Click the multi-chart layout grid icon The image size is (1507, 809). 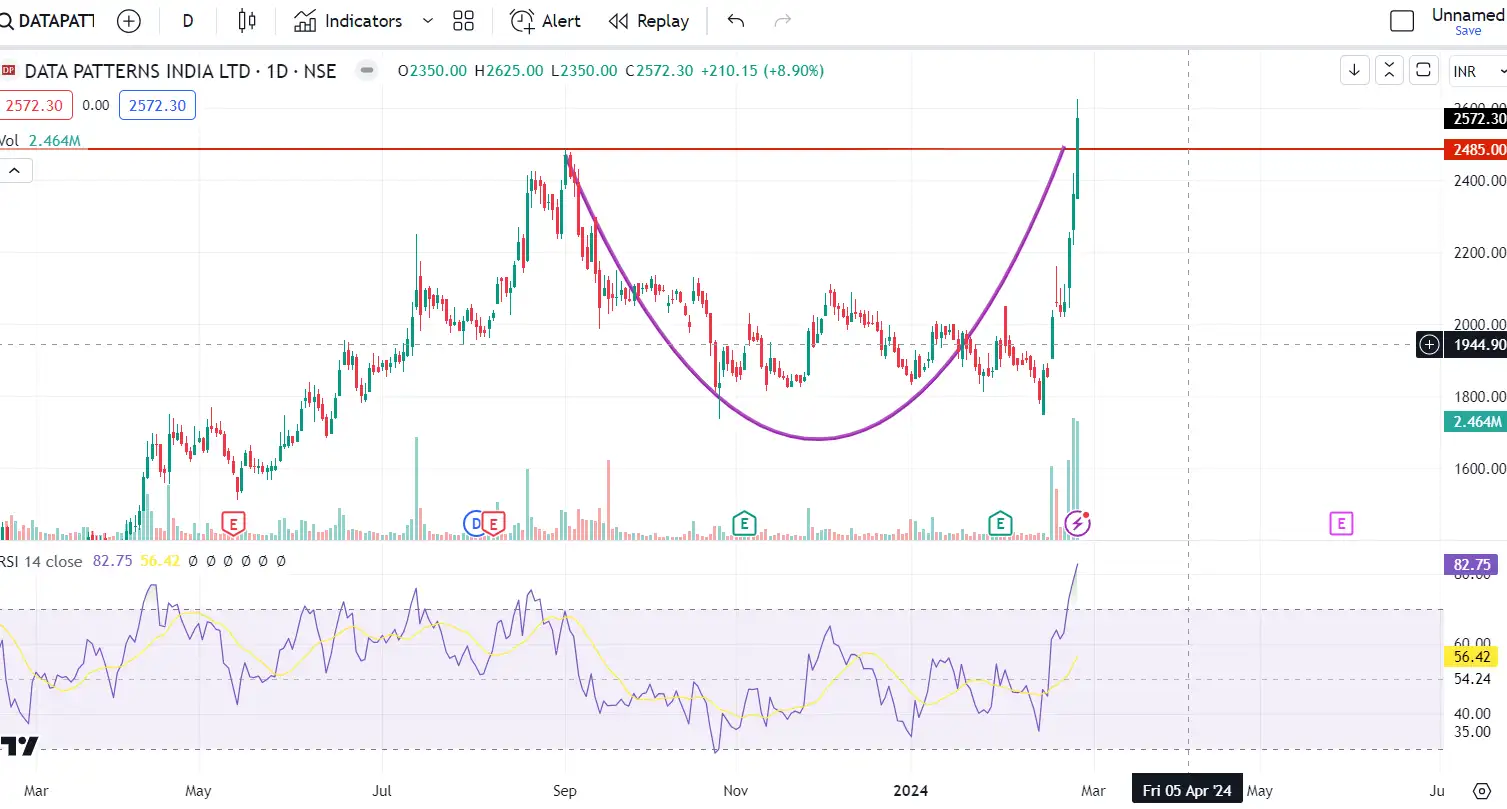(x=462, y=20)
